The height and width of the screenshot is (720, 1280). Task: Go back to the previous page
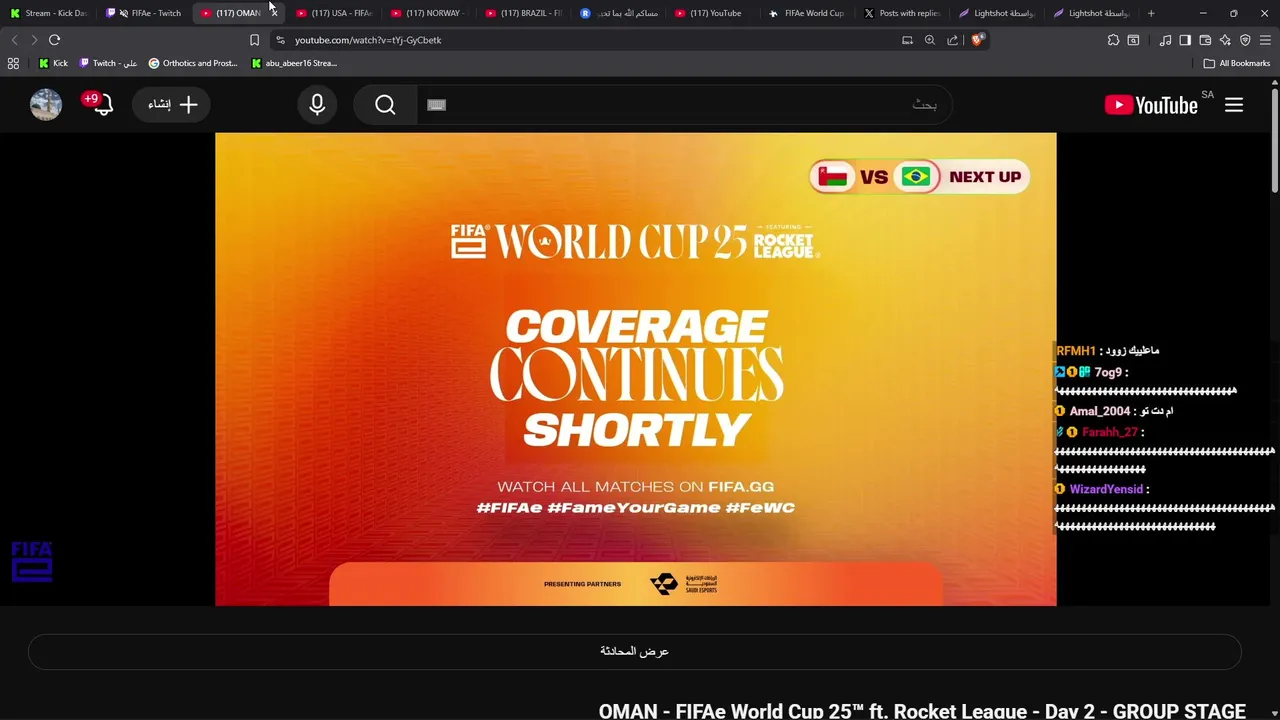(14, 40)
